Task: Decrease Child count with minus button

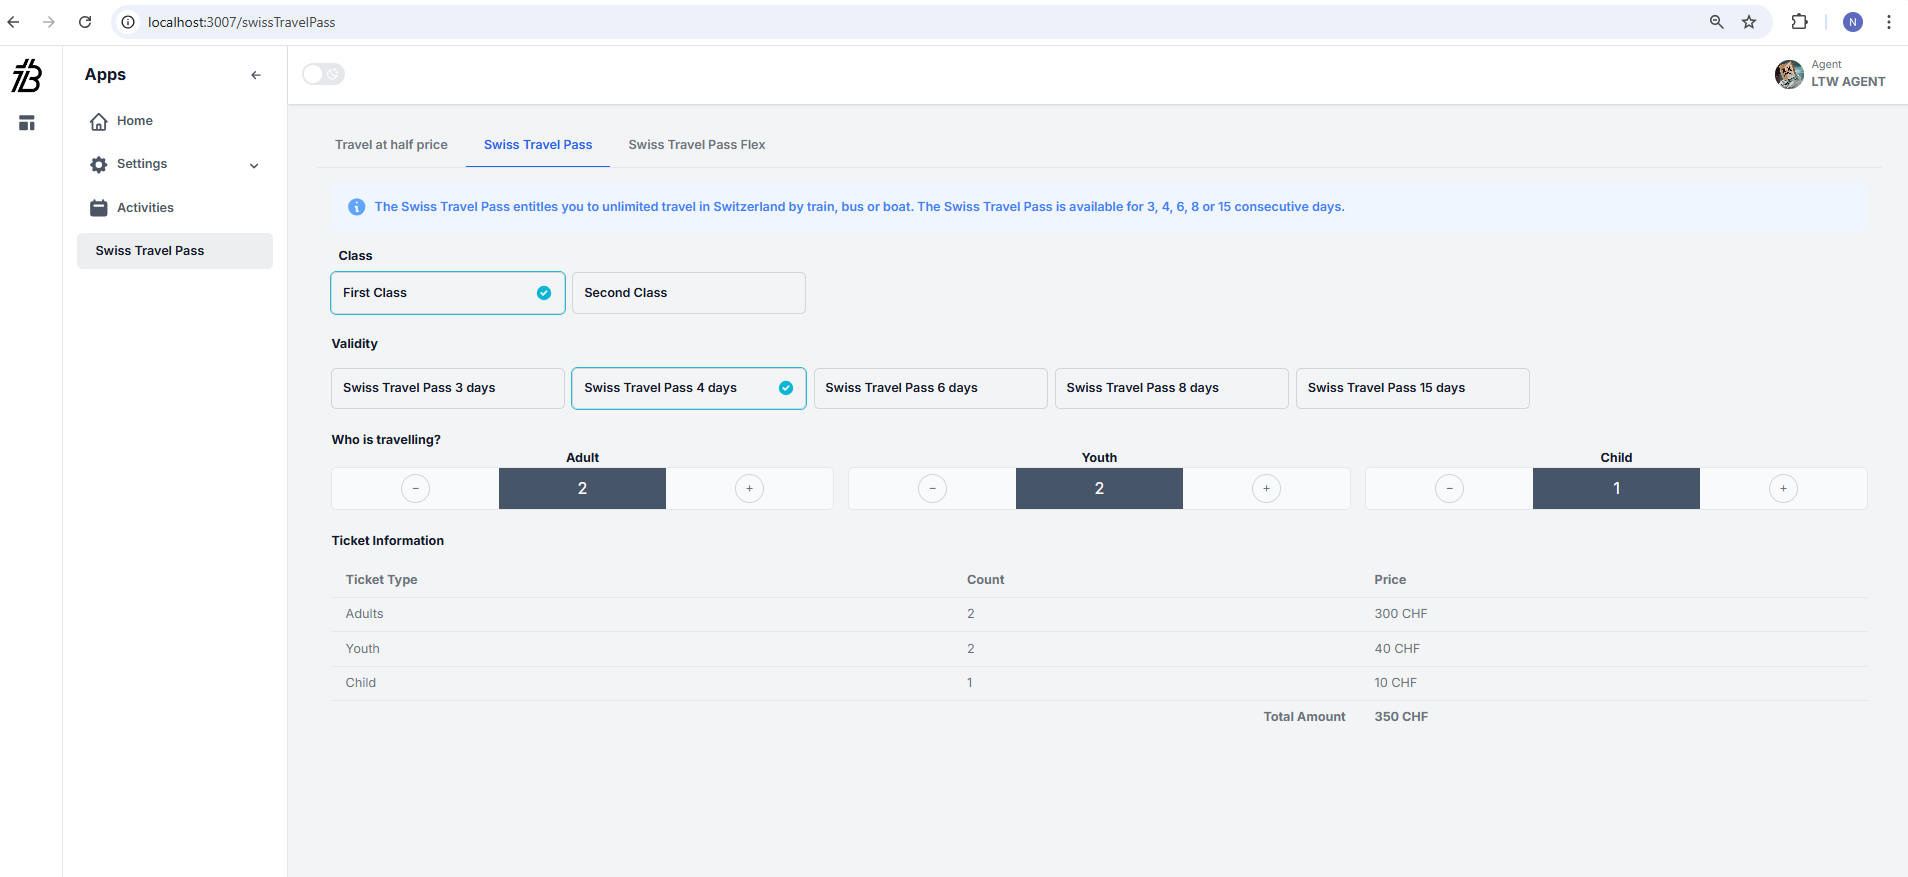Action: pyautogui.click(x=1449, y=489)
